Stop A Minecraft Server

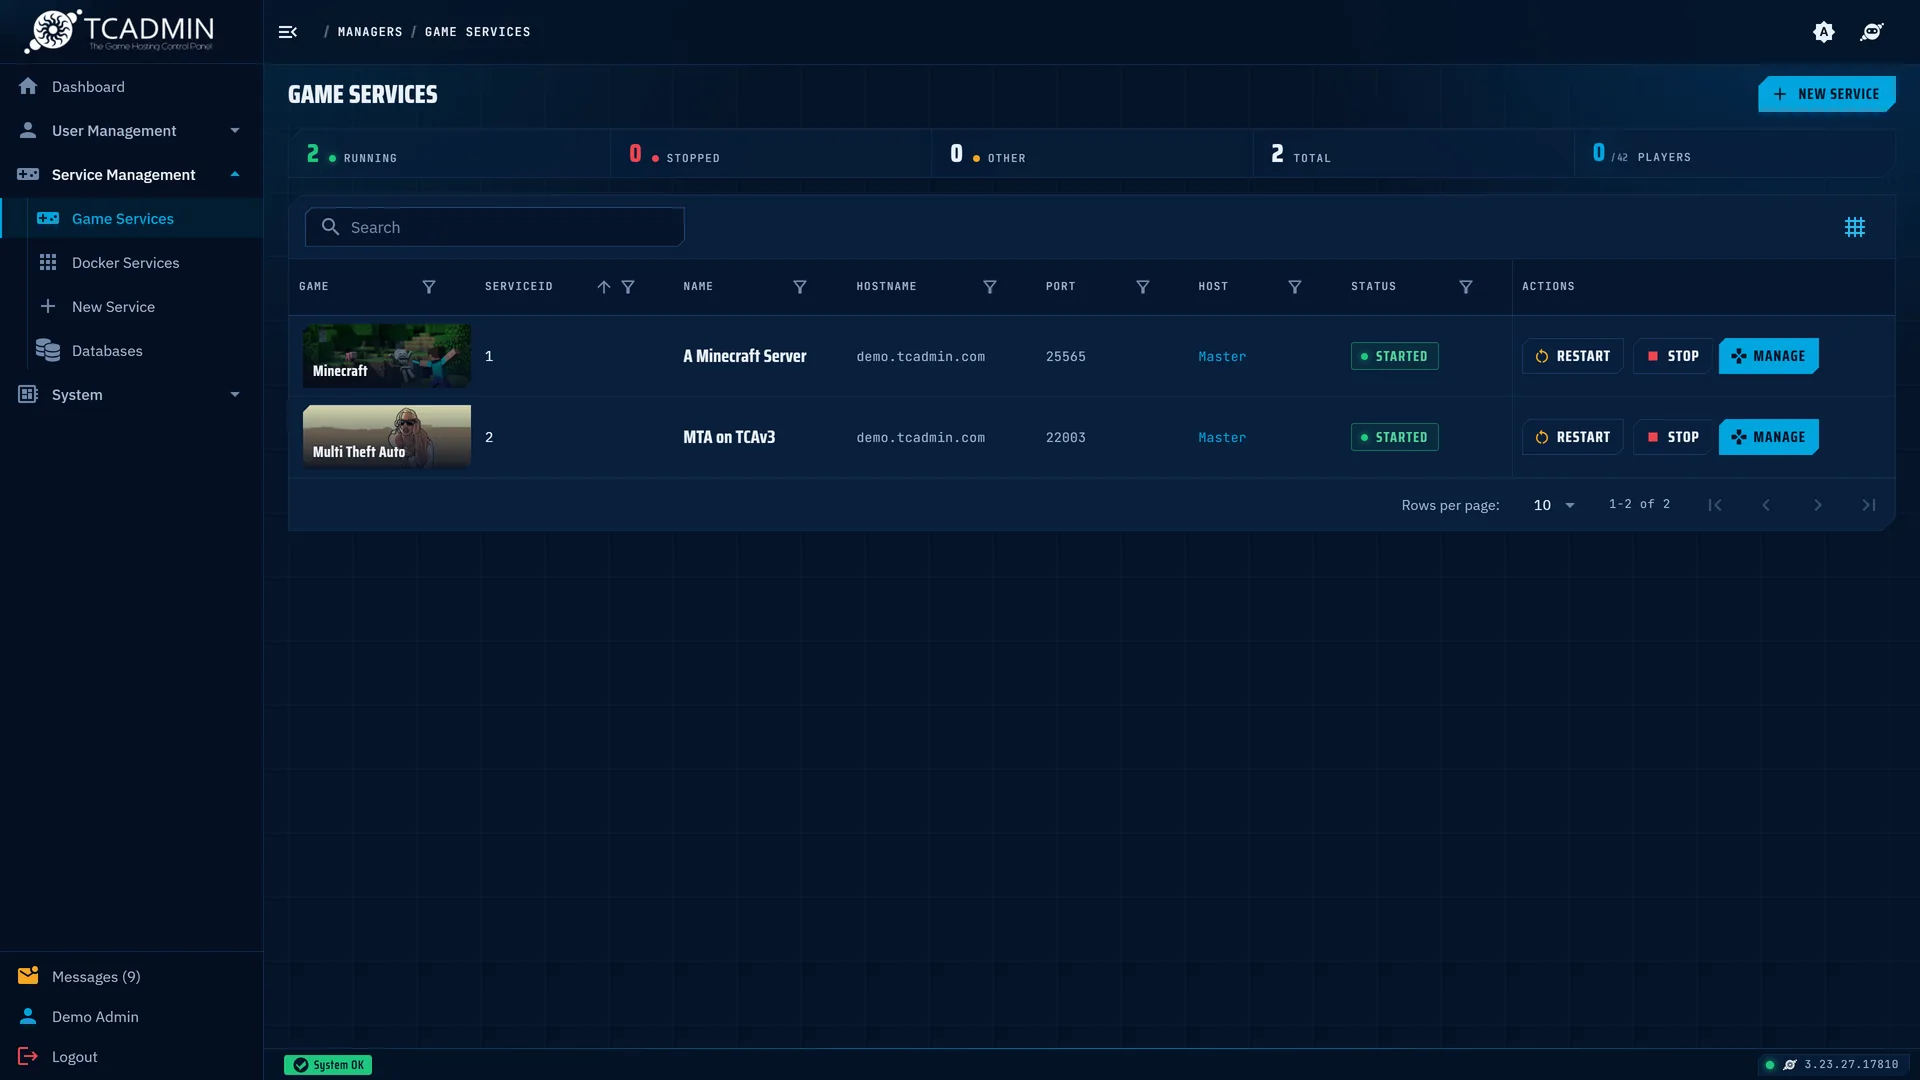[x=1673, y=356]
